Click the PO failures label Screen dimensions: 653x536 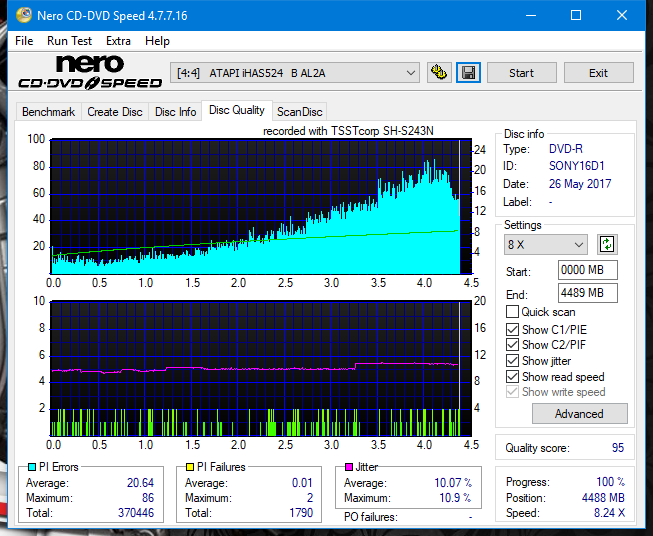371,517
